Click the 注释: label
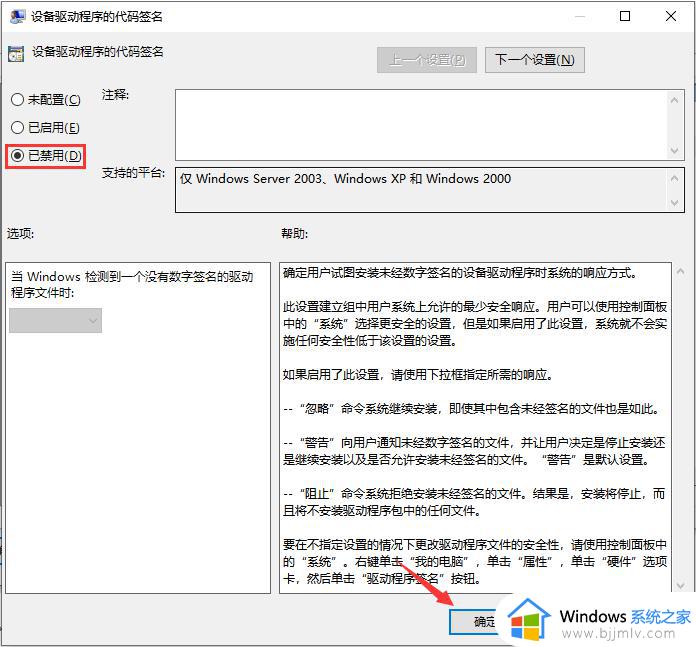 (115, 95)
